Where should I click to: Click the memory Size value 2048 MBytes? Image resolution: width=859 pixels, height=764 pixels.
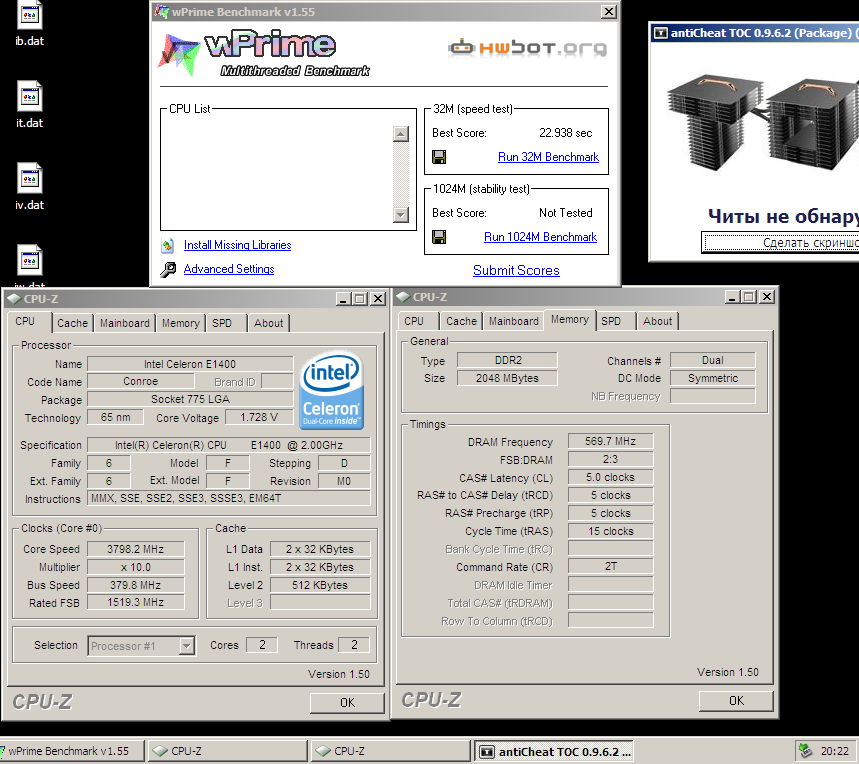507,378
